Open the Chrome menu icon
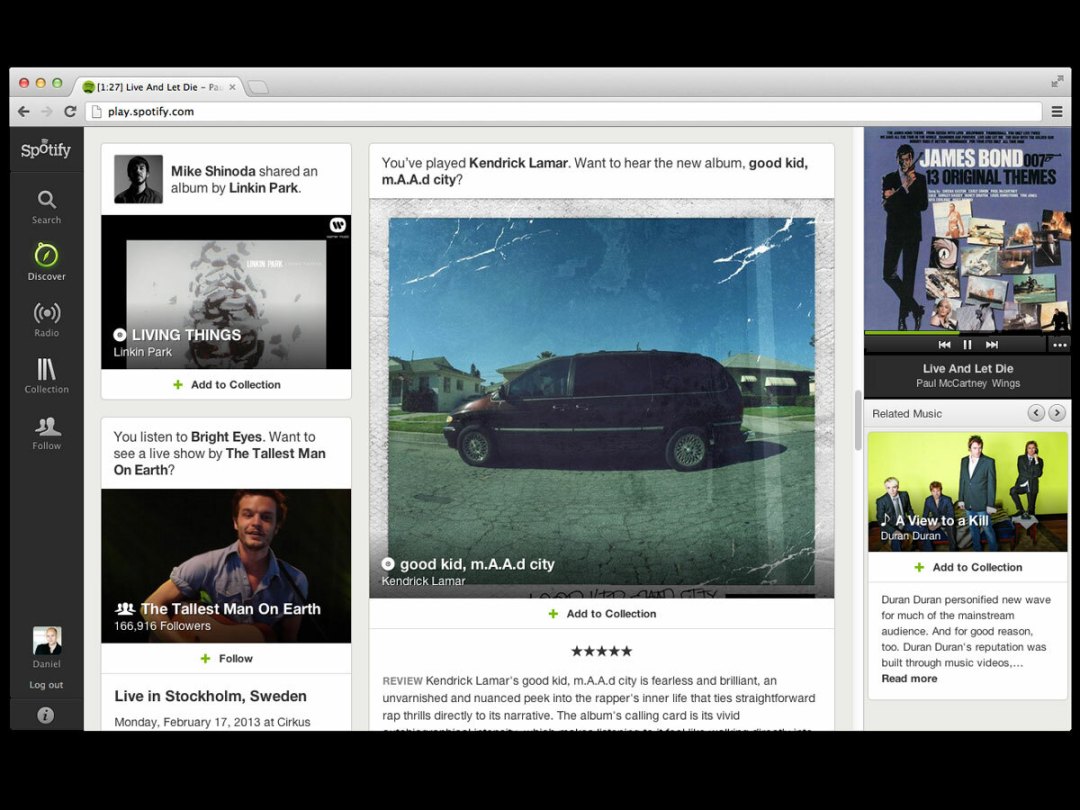Viewport: 1080px width, 810px height. 1057,112
